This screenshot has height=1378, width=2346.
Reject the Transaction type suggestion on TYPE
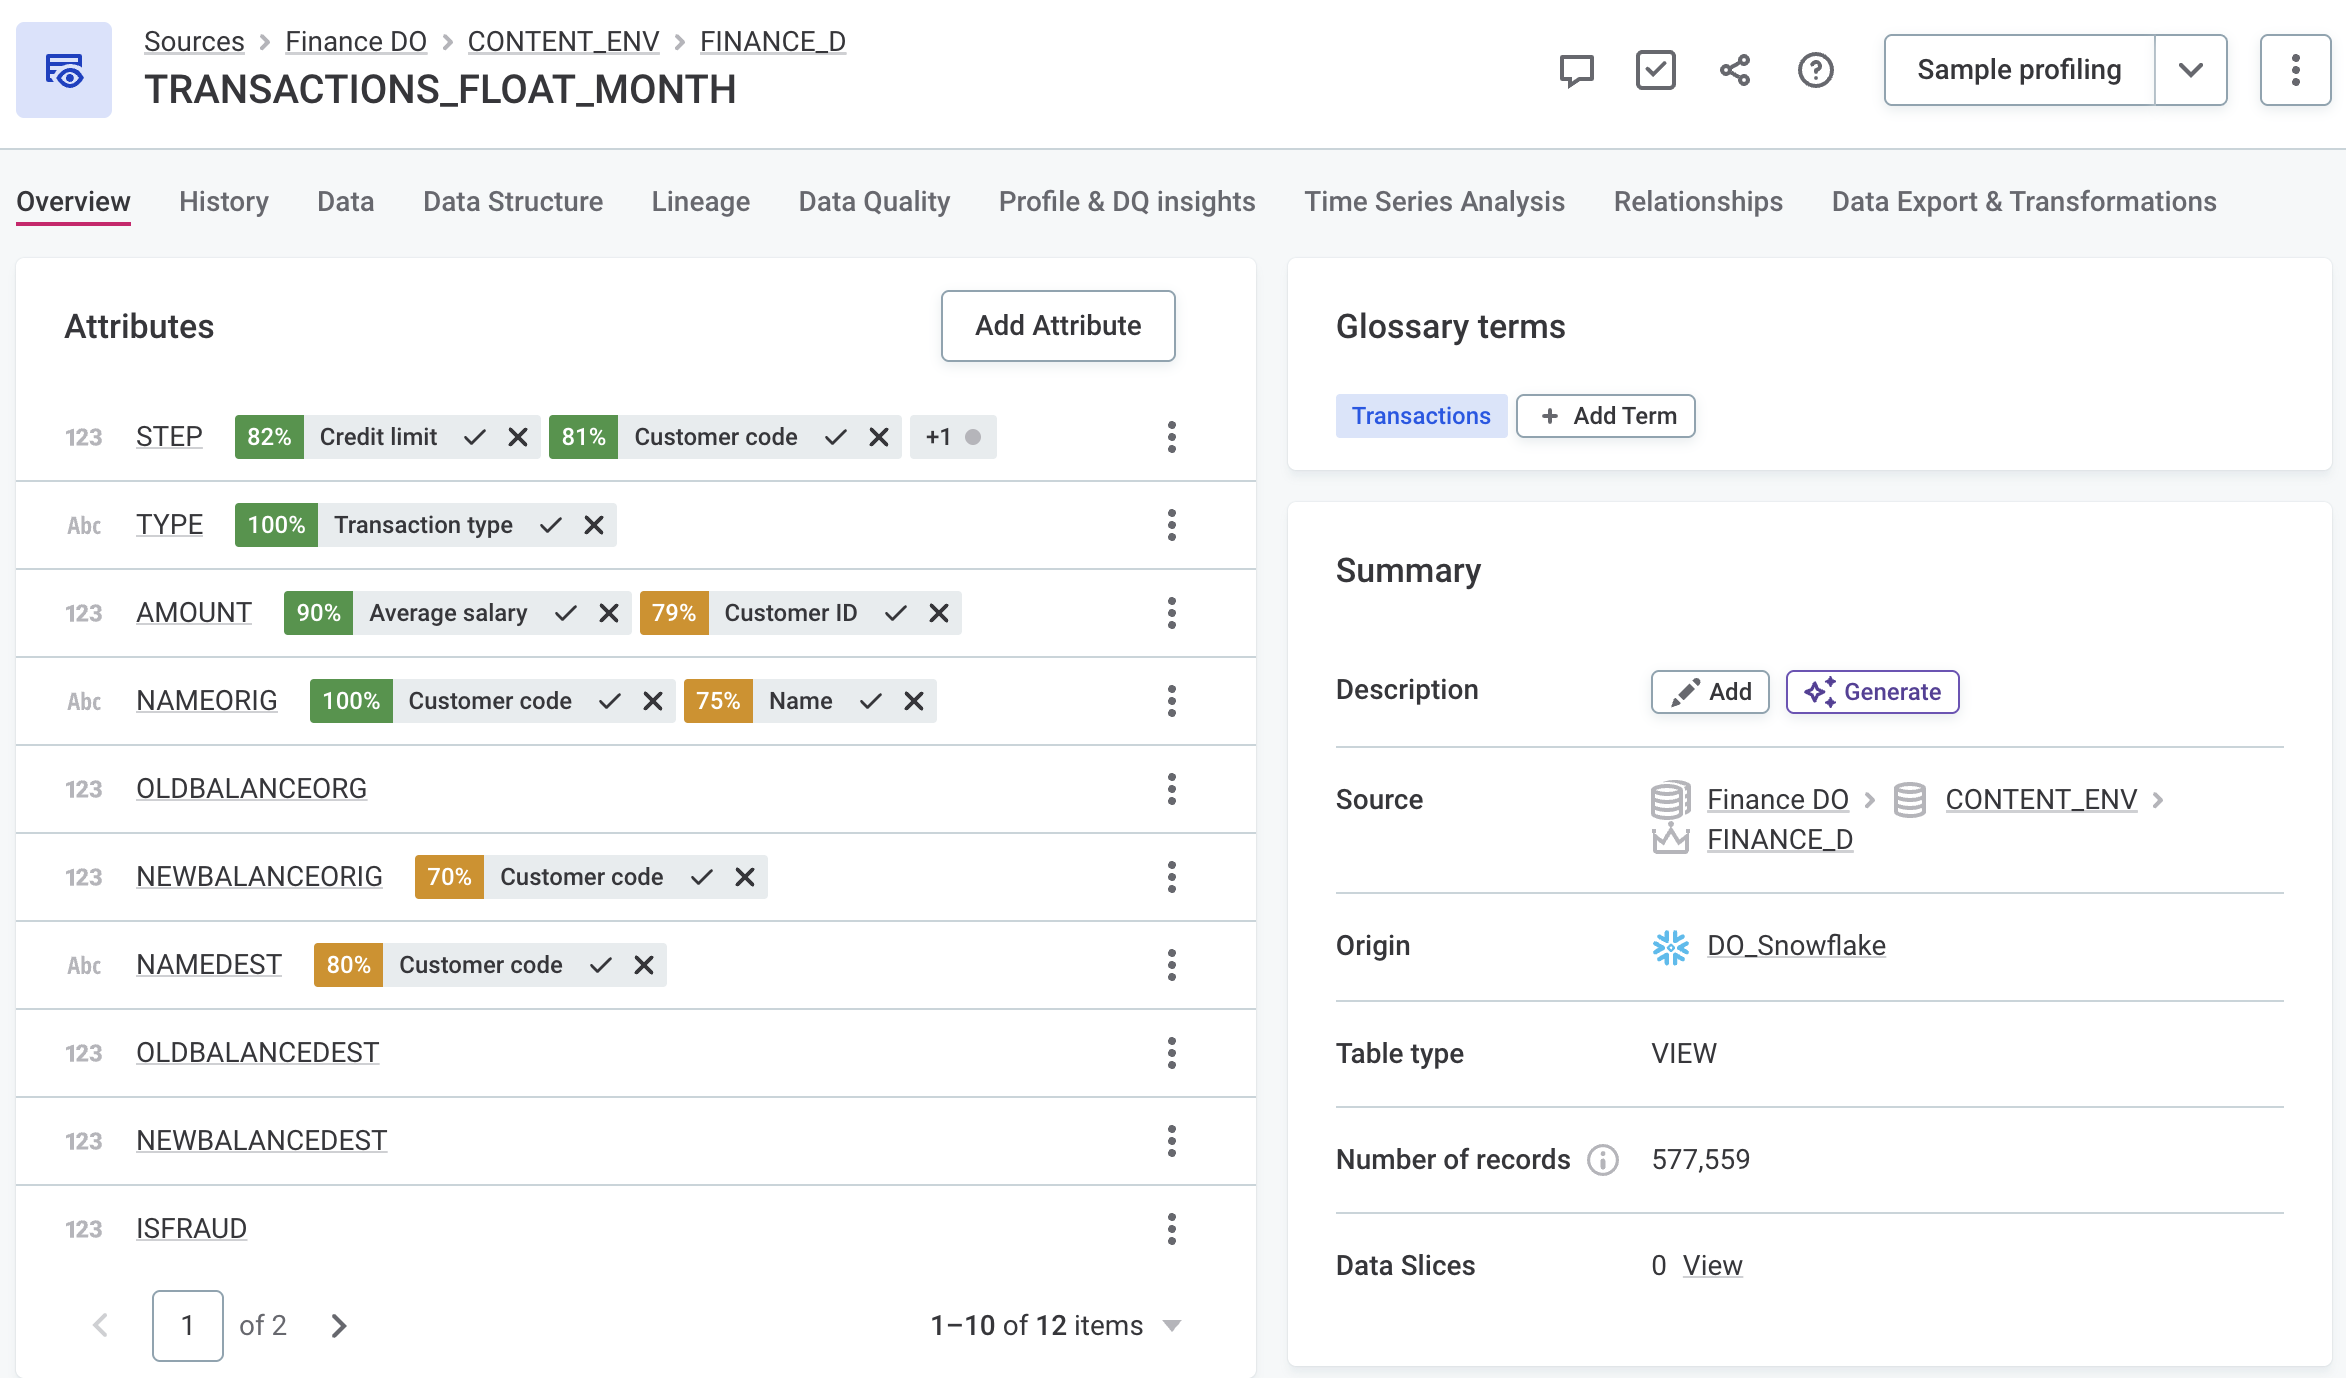point(594,525)
